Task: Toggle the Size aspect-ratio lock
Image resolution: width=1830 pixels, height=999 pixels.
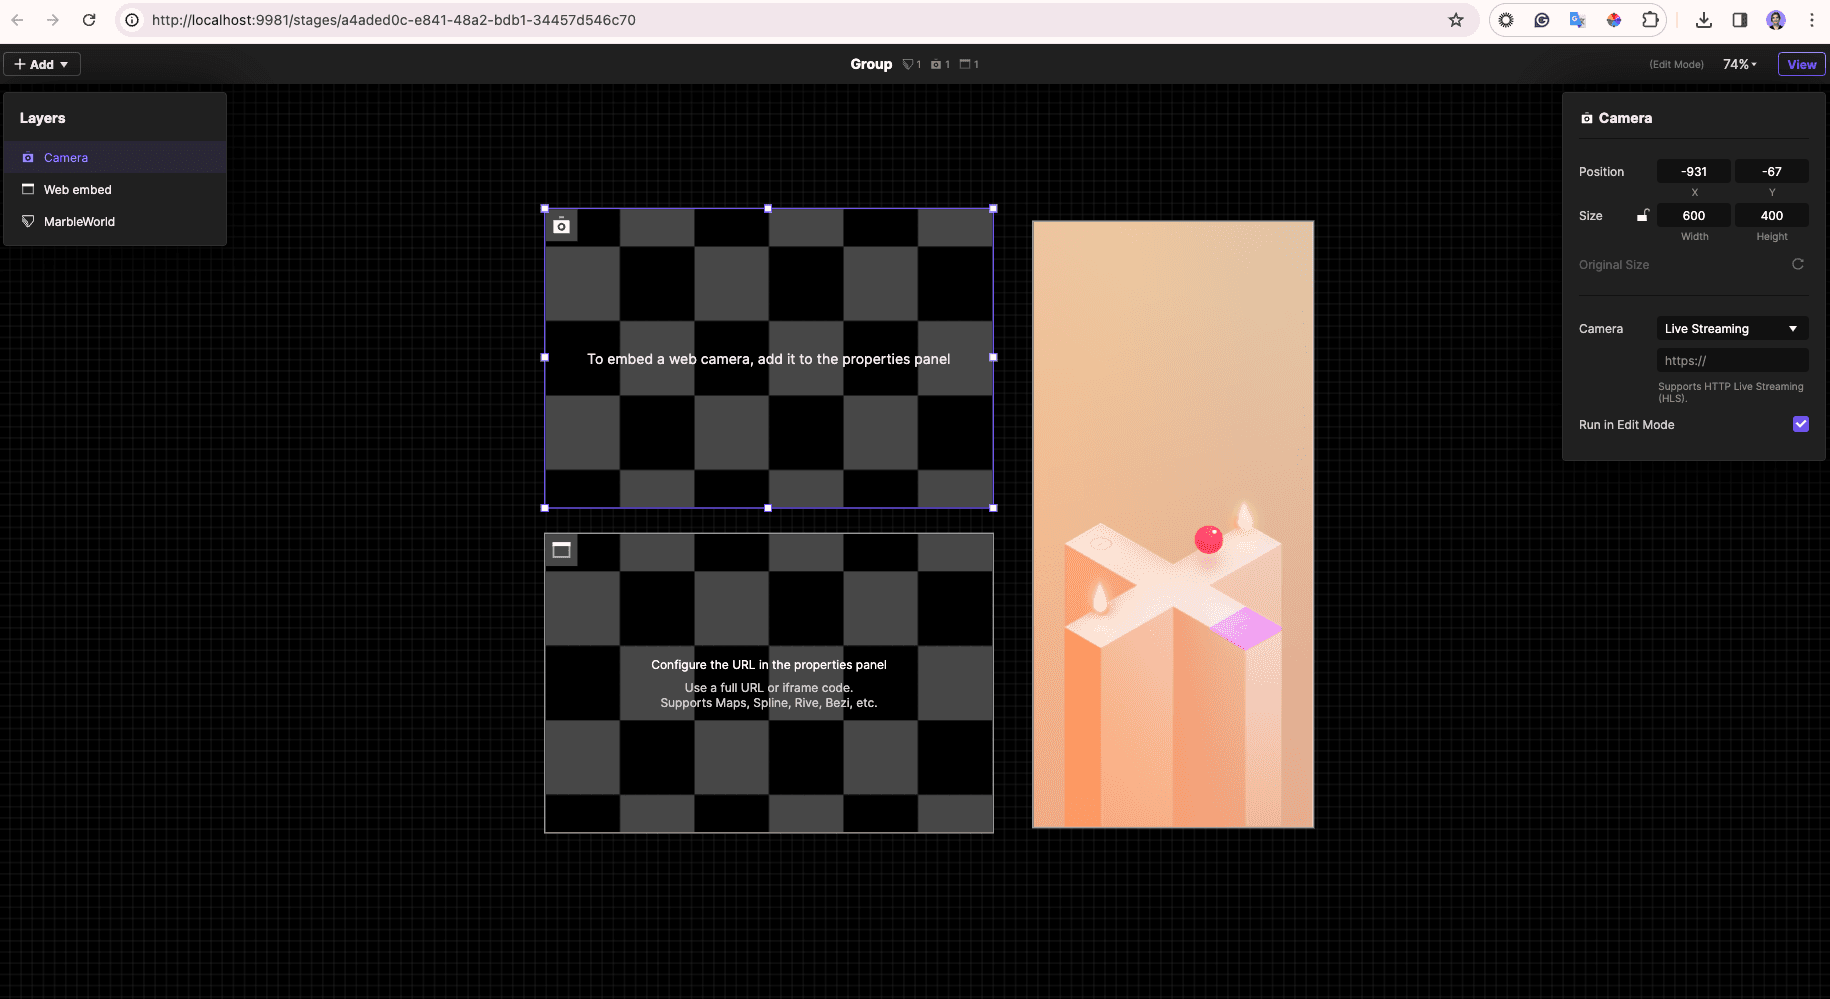Action: [x=1643, y=215]
